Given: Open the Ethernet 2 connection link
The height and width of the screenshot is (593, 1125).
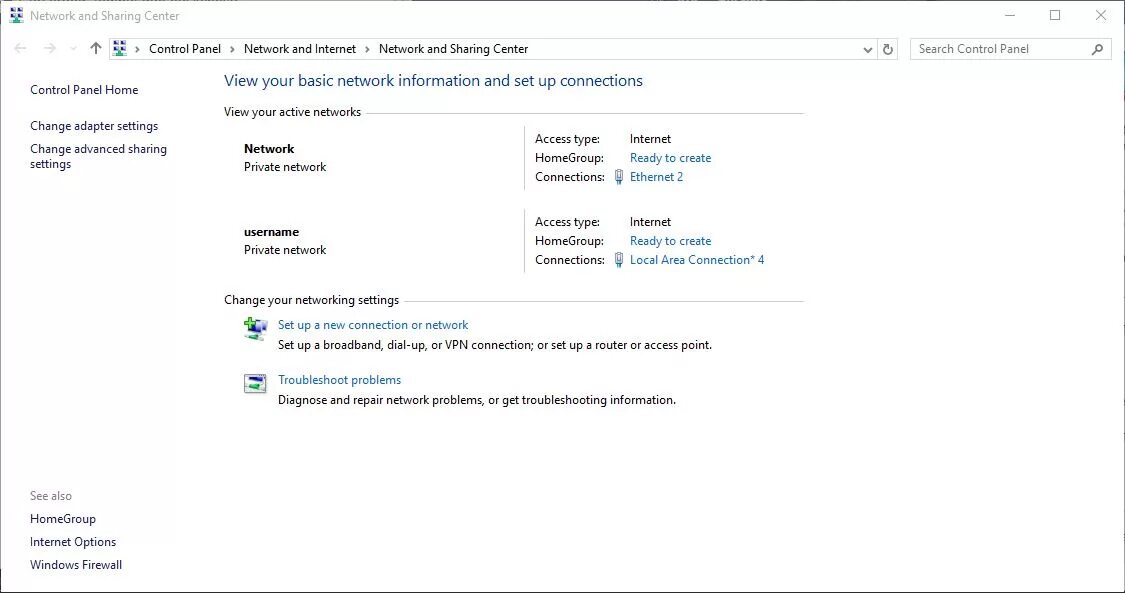Looking at the screenshot, I should pyautogui.click(x=656, y=177).
